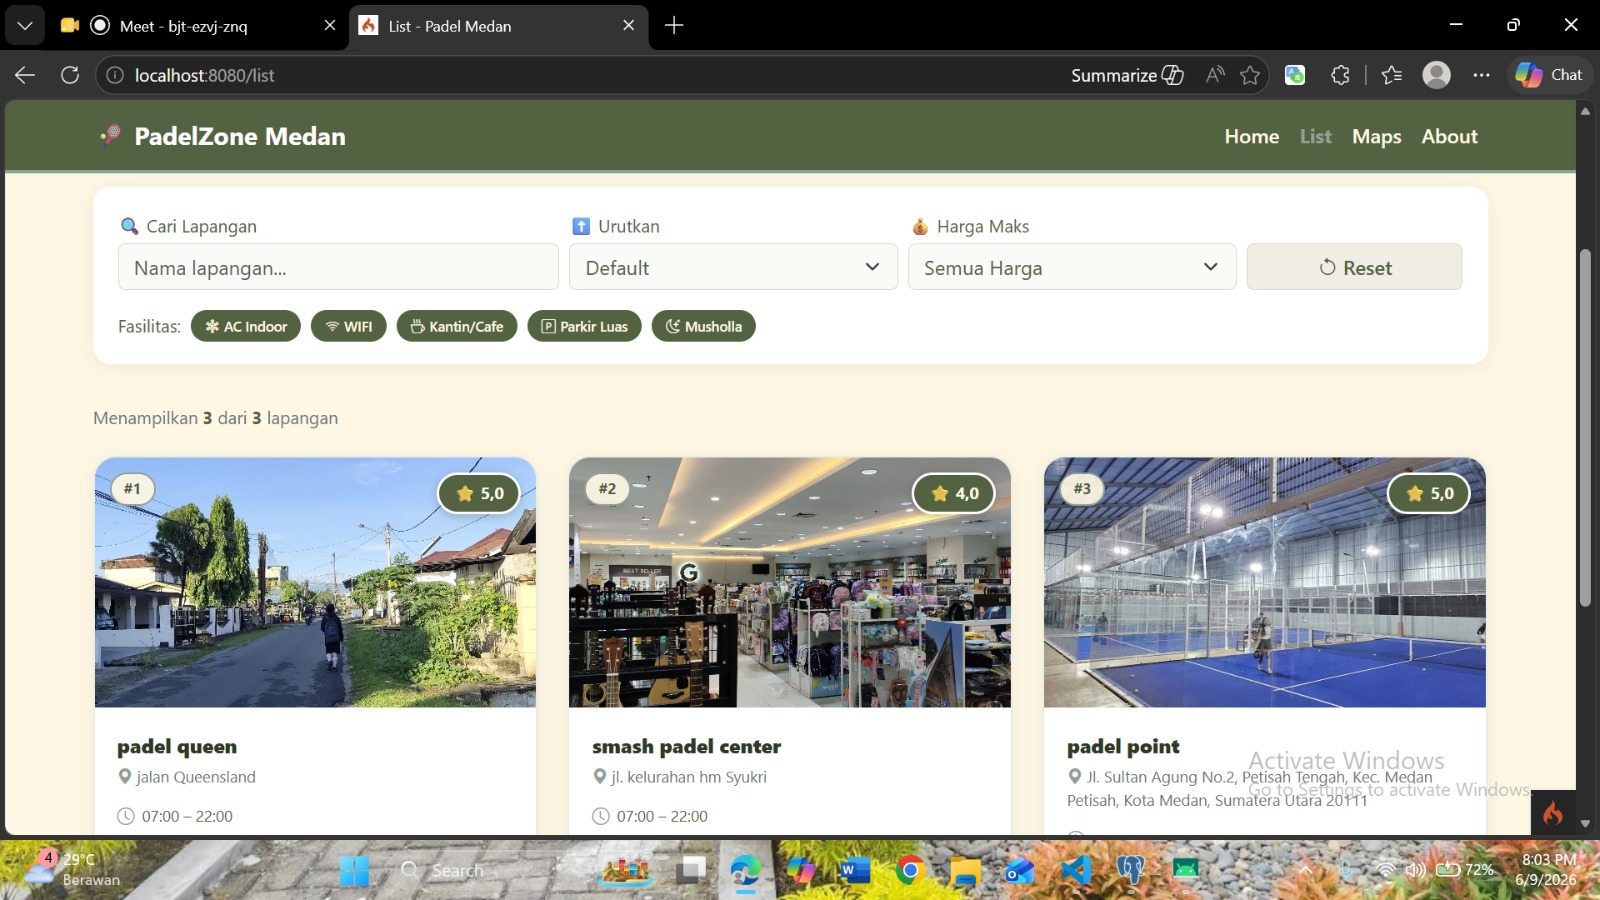Open the Wi-Fi network tray icon
The width and height of the screenshot is (1600, 900).
(1386, 870)
